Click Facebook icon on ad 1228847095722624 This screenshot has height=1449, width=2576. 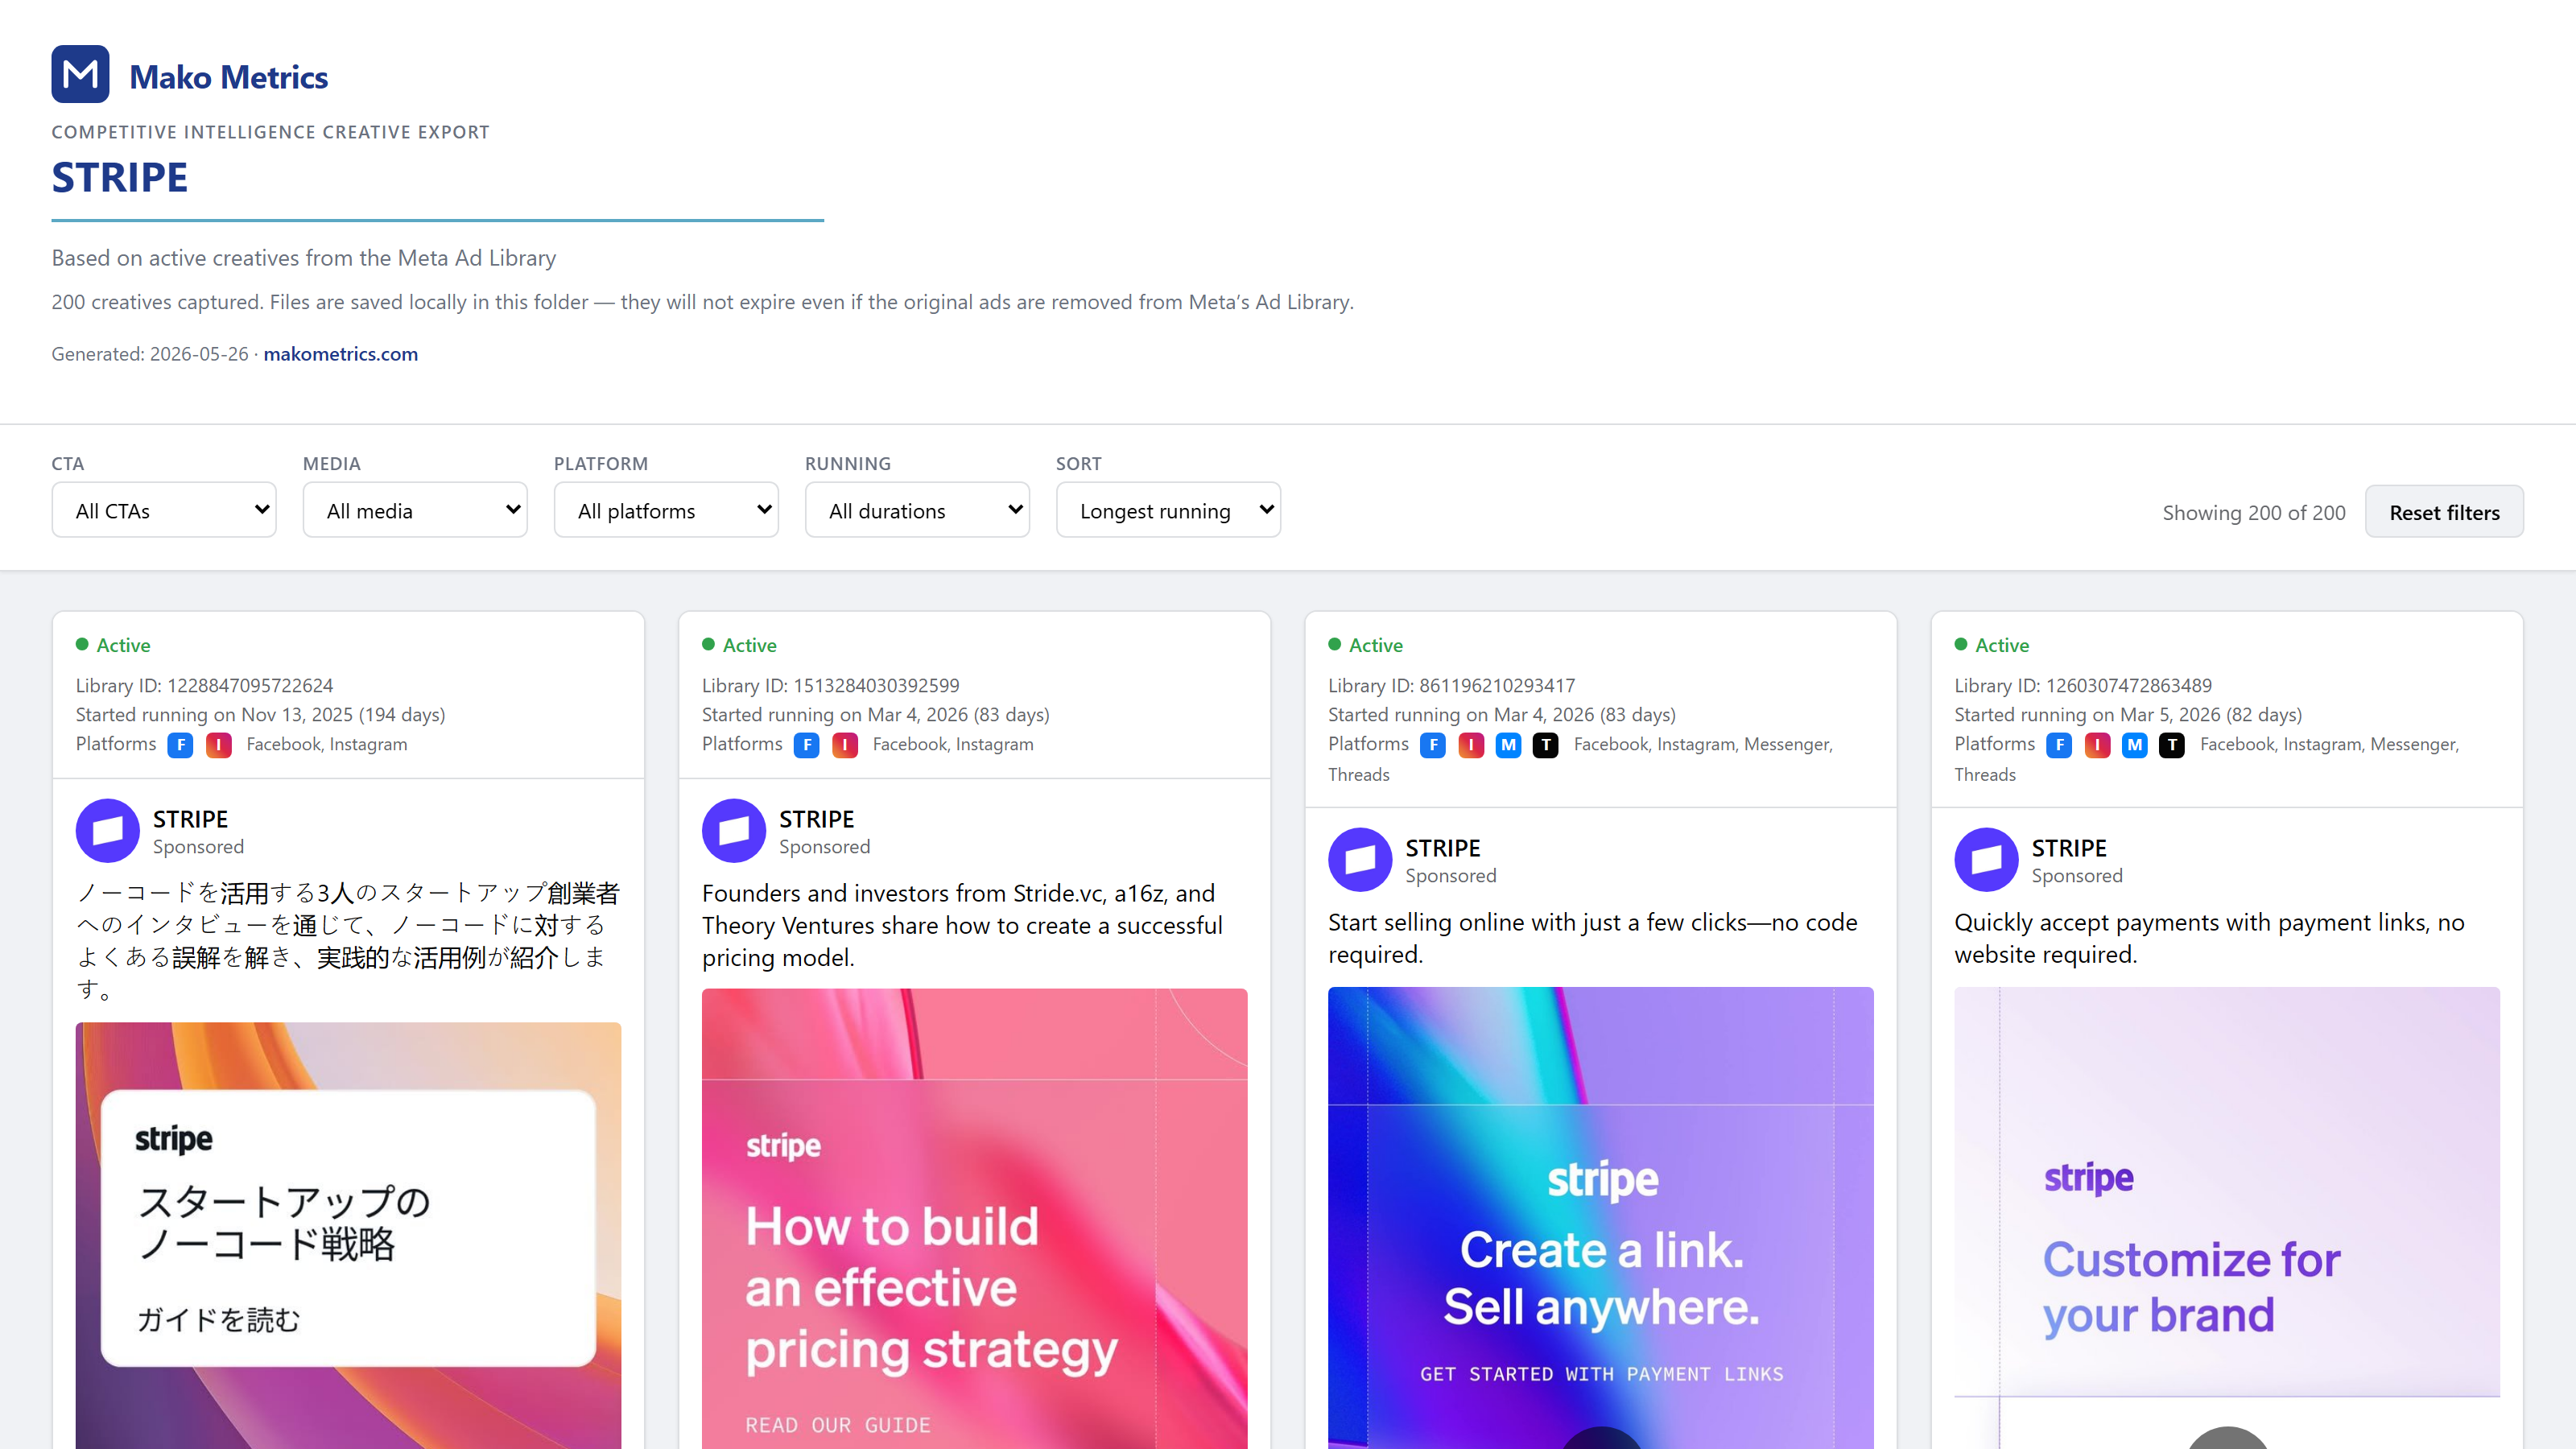[x=180, y=745]
